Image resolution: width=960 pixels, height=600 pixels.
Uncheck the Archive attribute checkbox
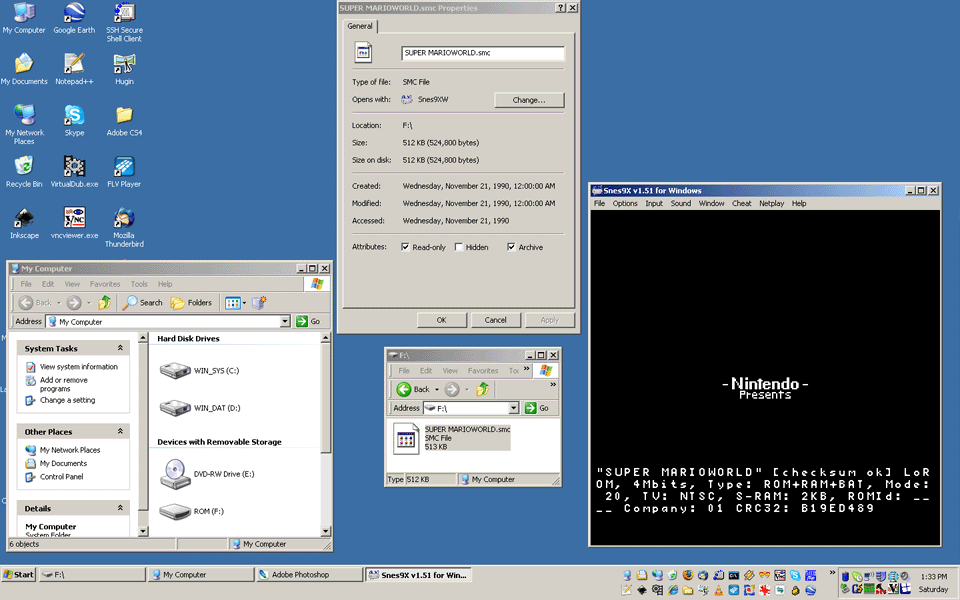click(x=511, y=247)
